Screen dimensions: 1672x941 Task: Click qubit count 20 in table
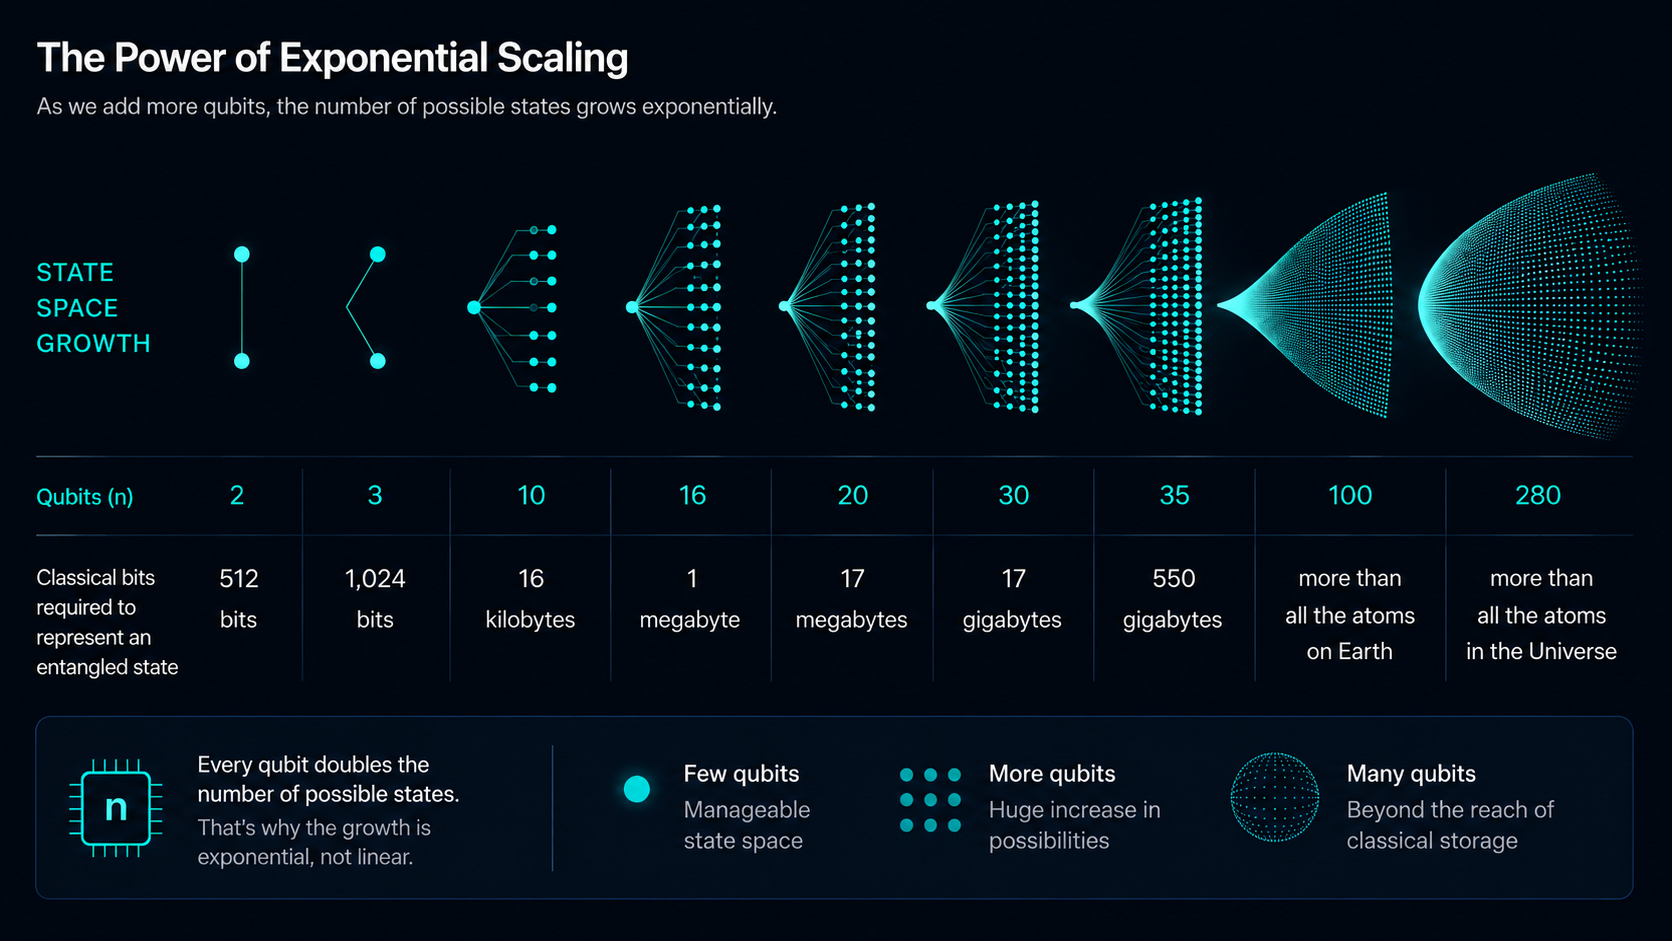click(853, 495)
